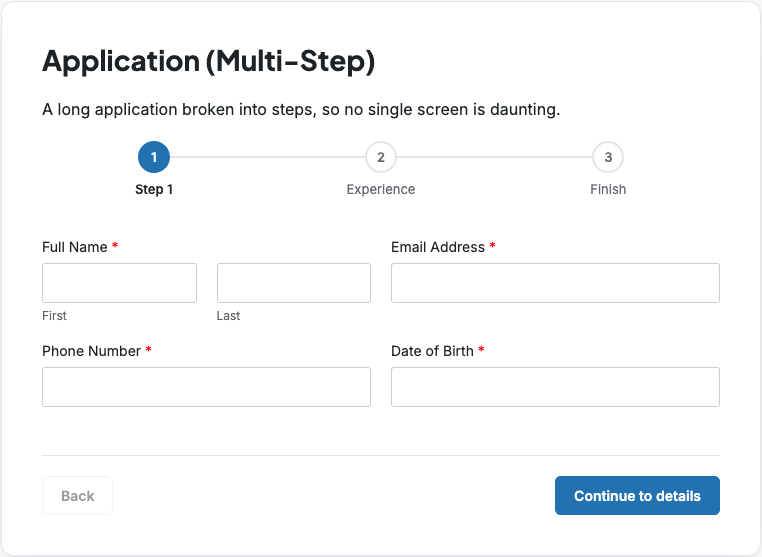Jump to step 2 Experience circle
762x557 pixels.
click(x=381, y=157)
